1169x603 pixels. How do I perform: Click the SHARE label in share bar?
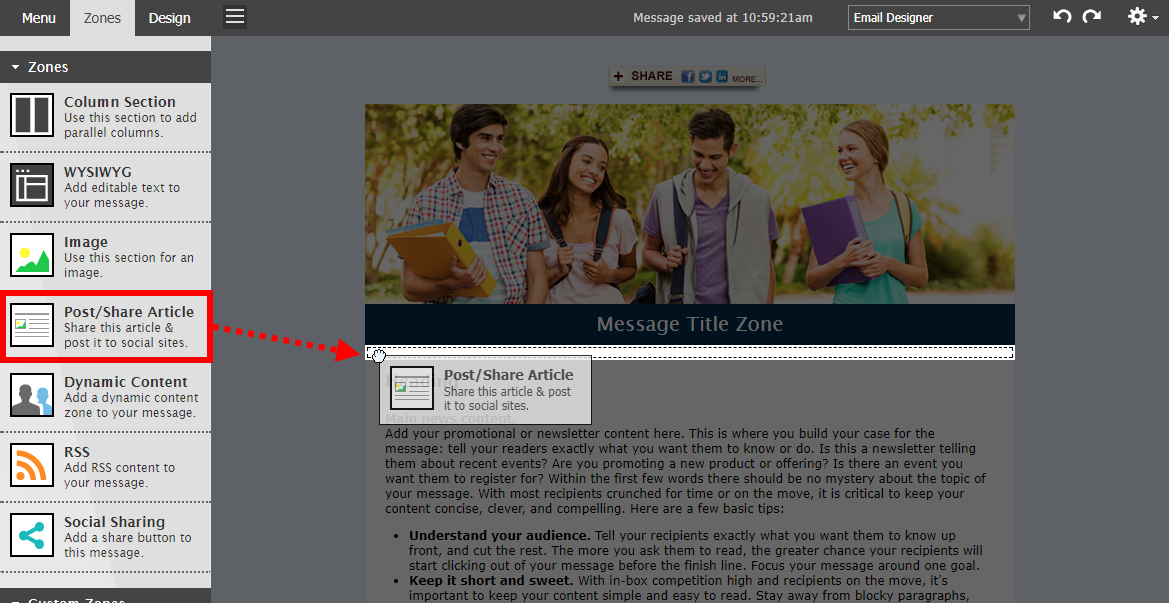(652, 76)
